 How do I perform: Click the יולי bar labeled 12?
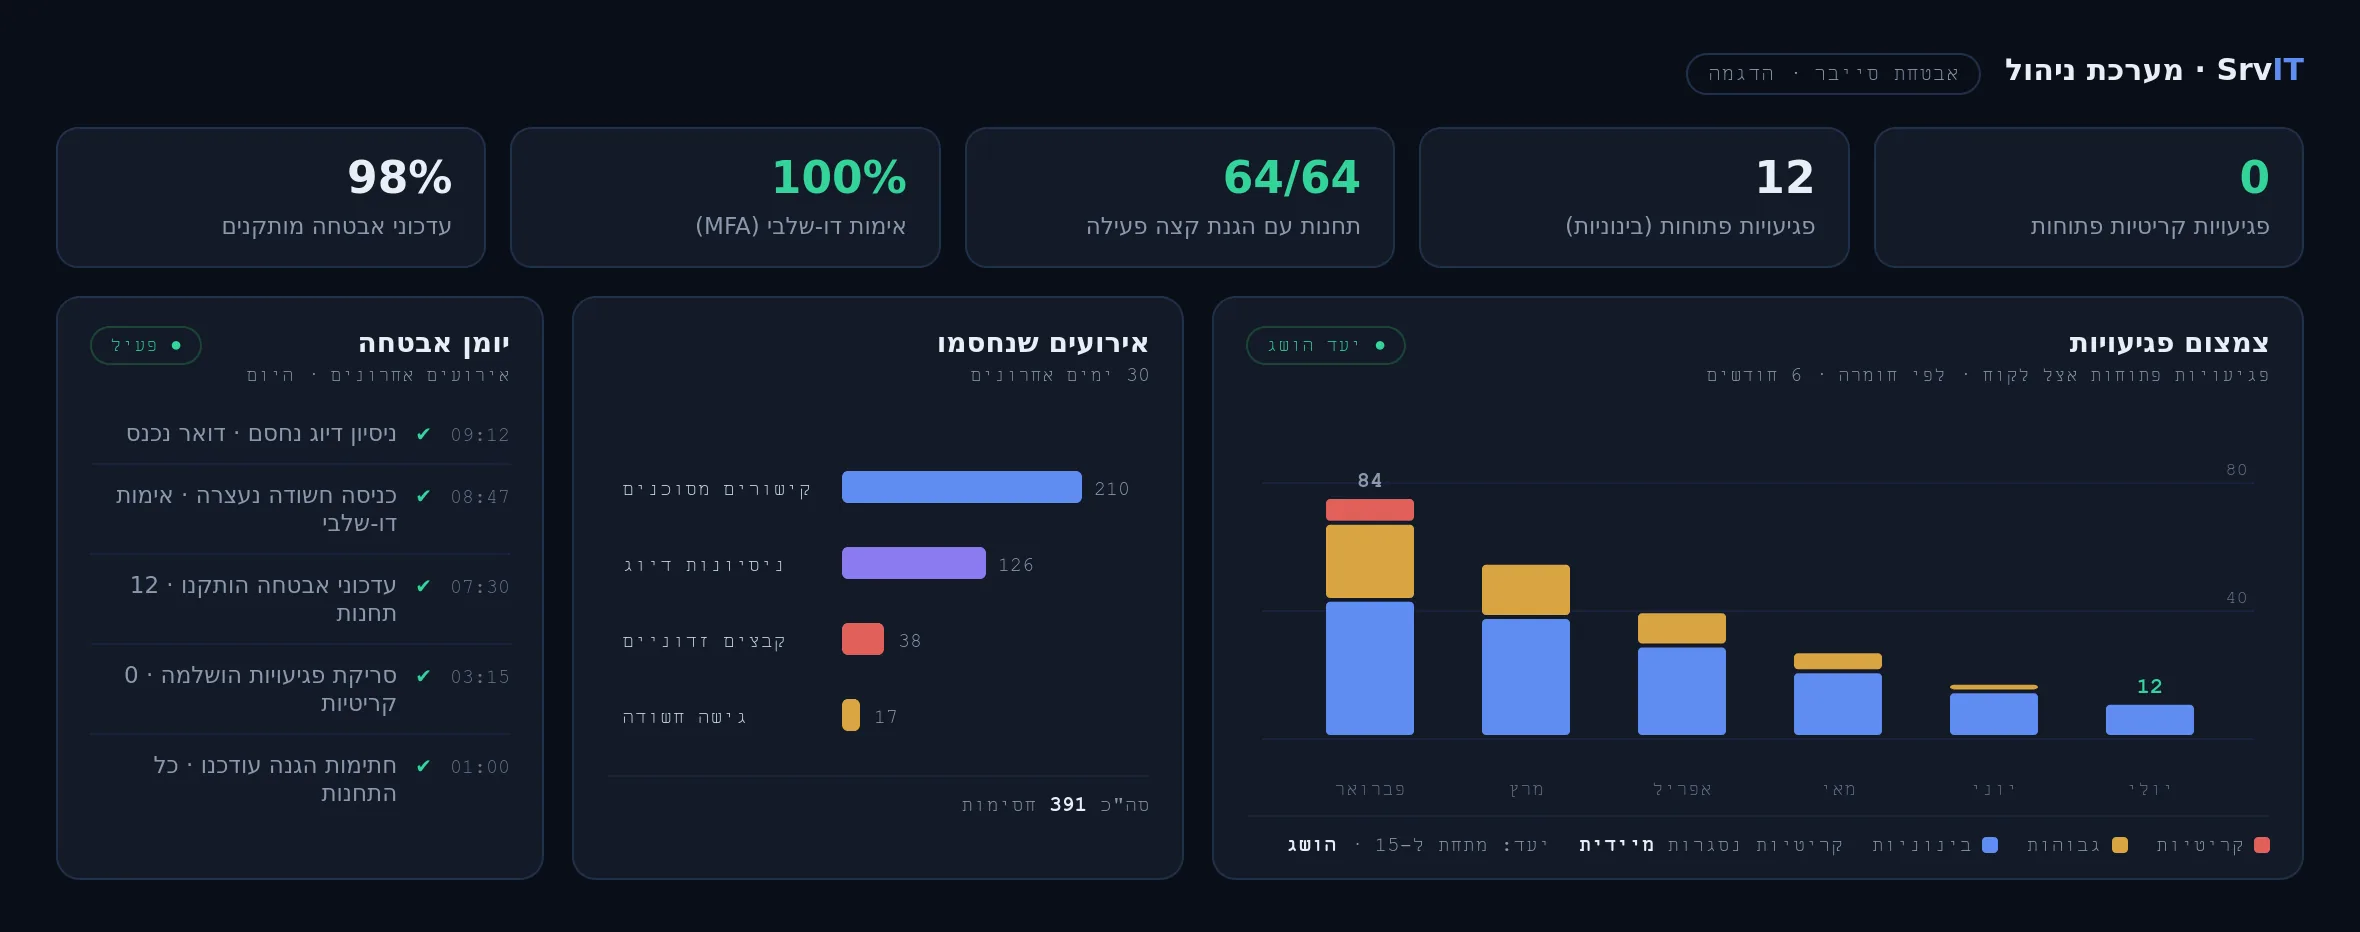pyautogui.click(x=2150, y=720)
